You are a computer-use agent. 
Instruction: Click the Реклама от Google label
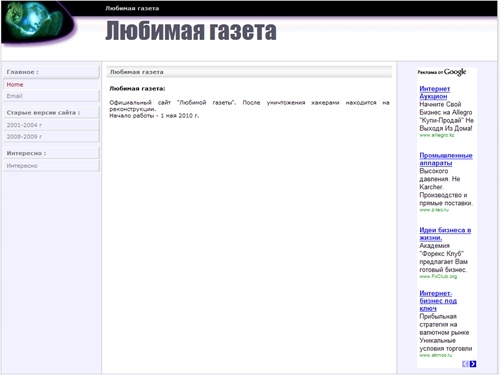click(x=442, y=72)
